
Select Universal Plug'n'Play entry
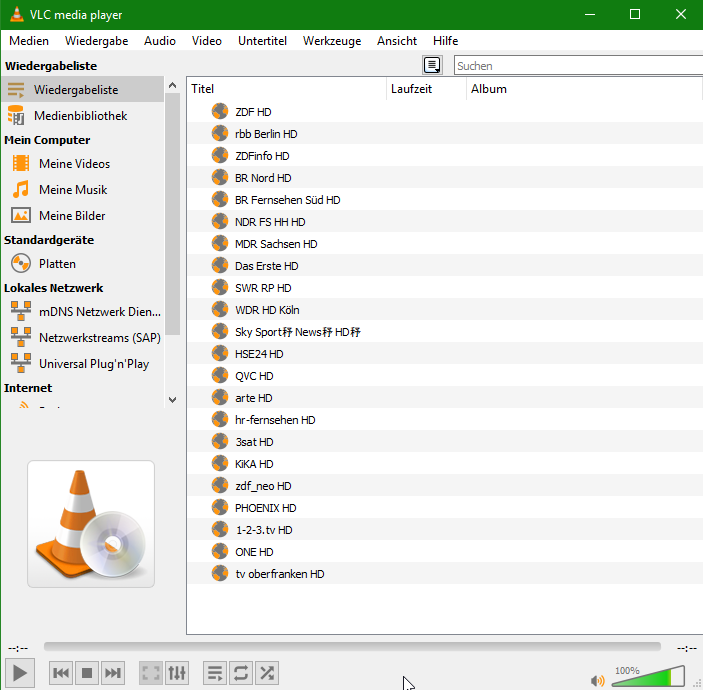click(82, 364)
